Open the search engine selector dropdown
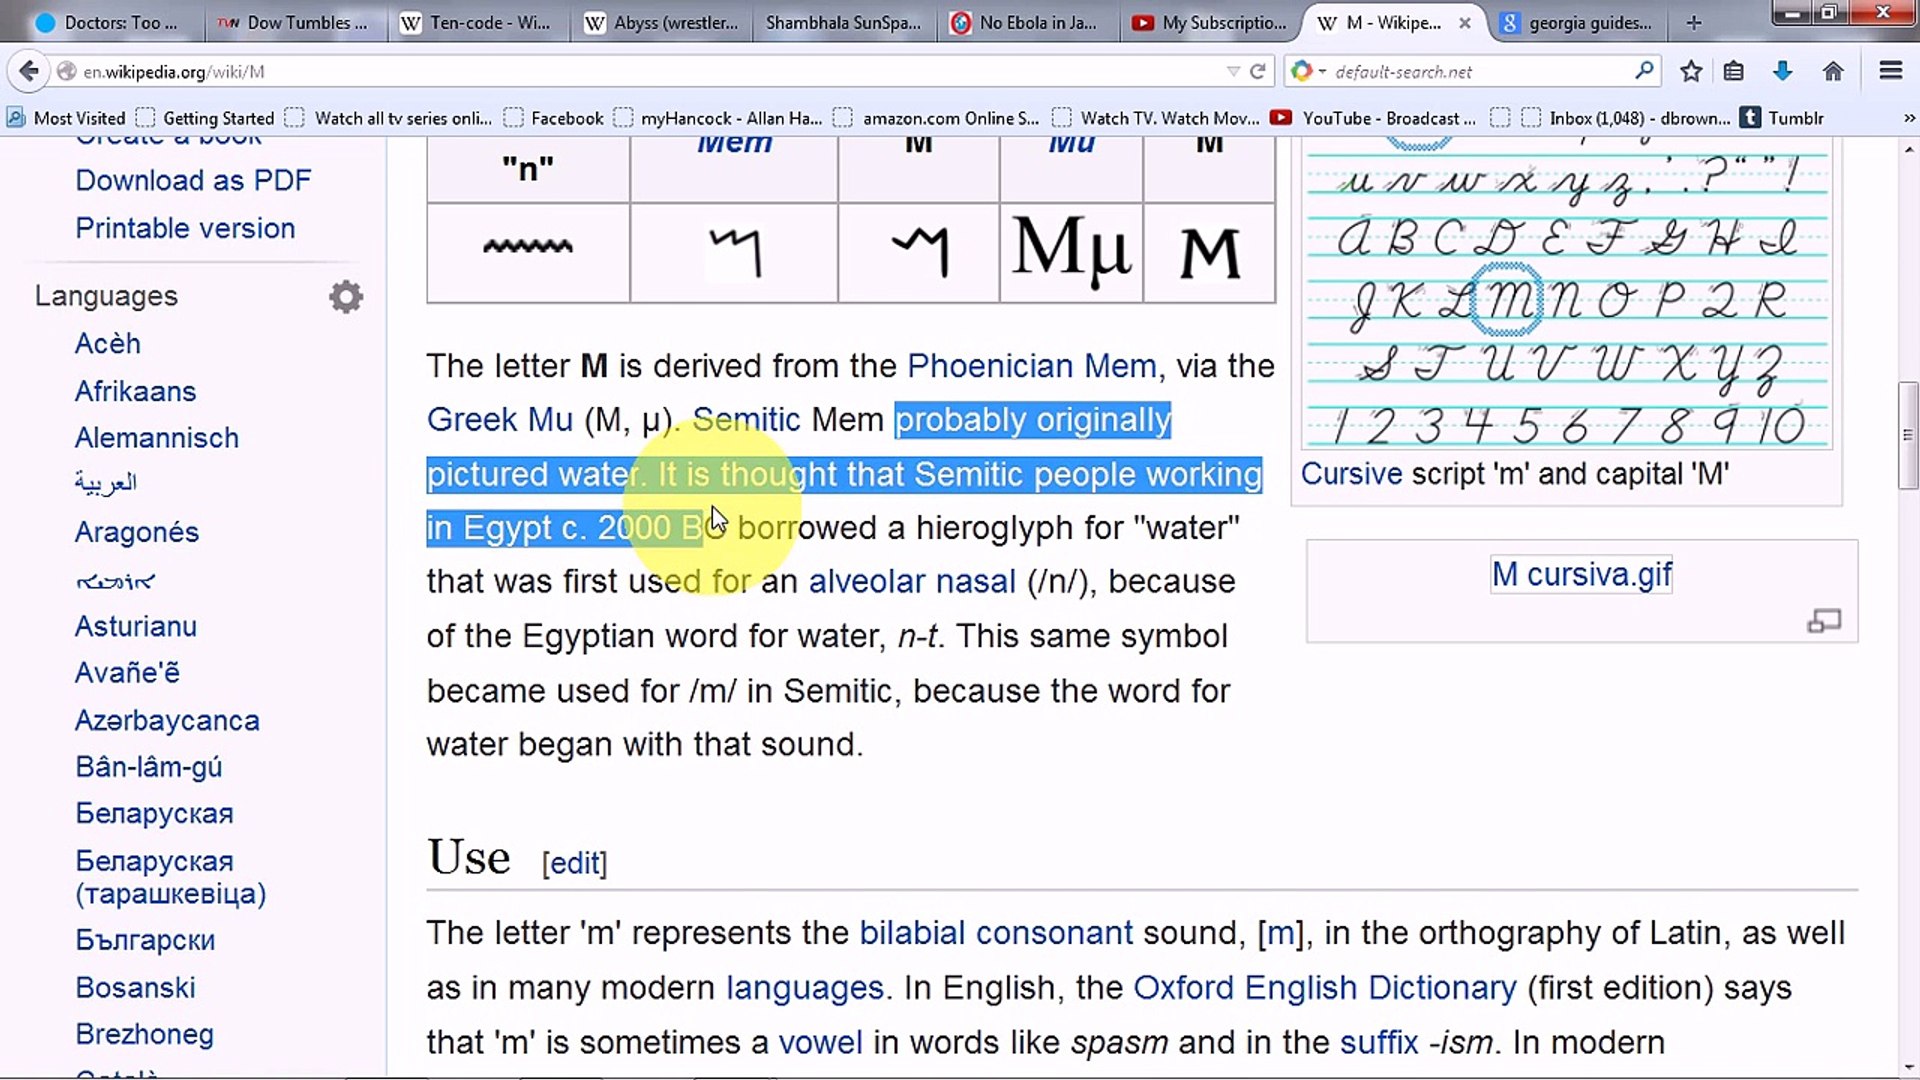Screen dimensions: 1920x1080 pos(1308,71)
